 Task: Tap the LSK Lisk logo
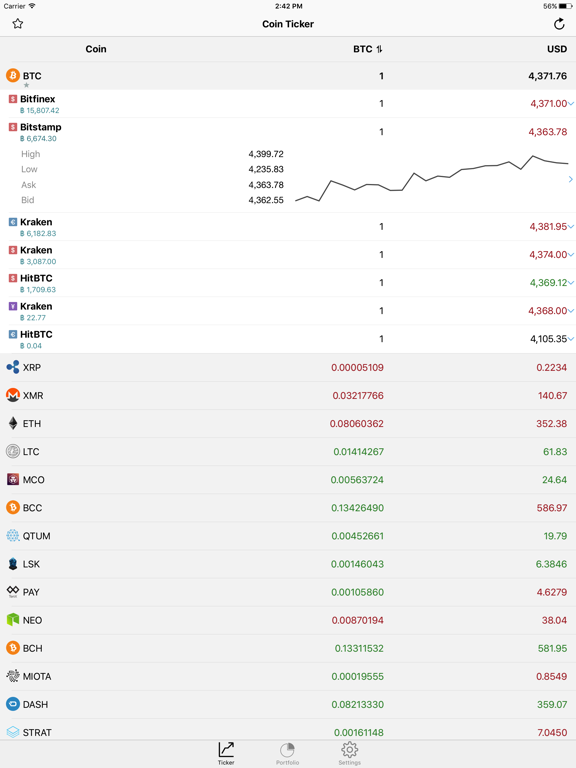coord(13,564)
